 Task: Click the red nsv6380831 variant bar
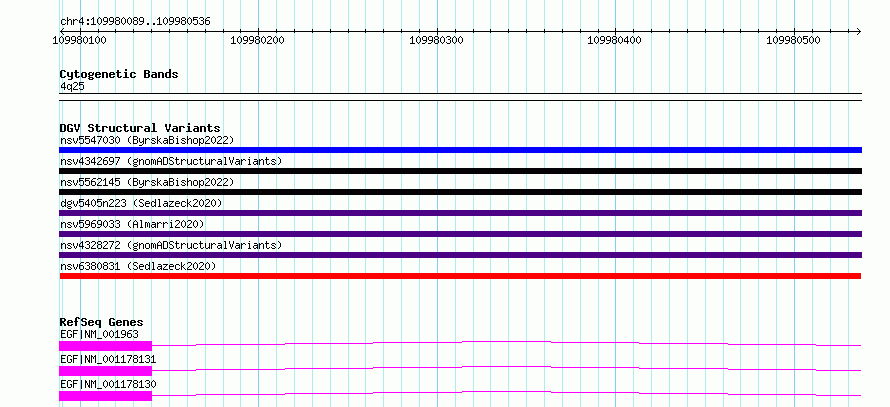click(460, 276)
